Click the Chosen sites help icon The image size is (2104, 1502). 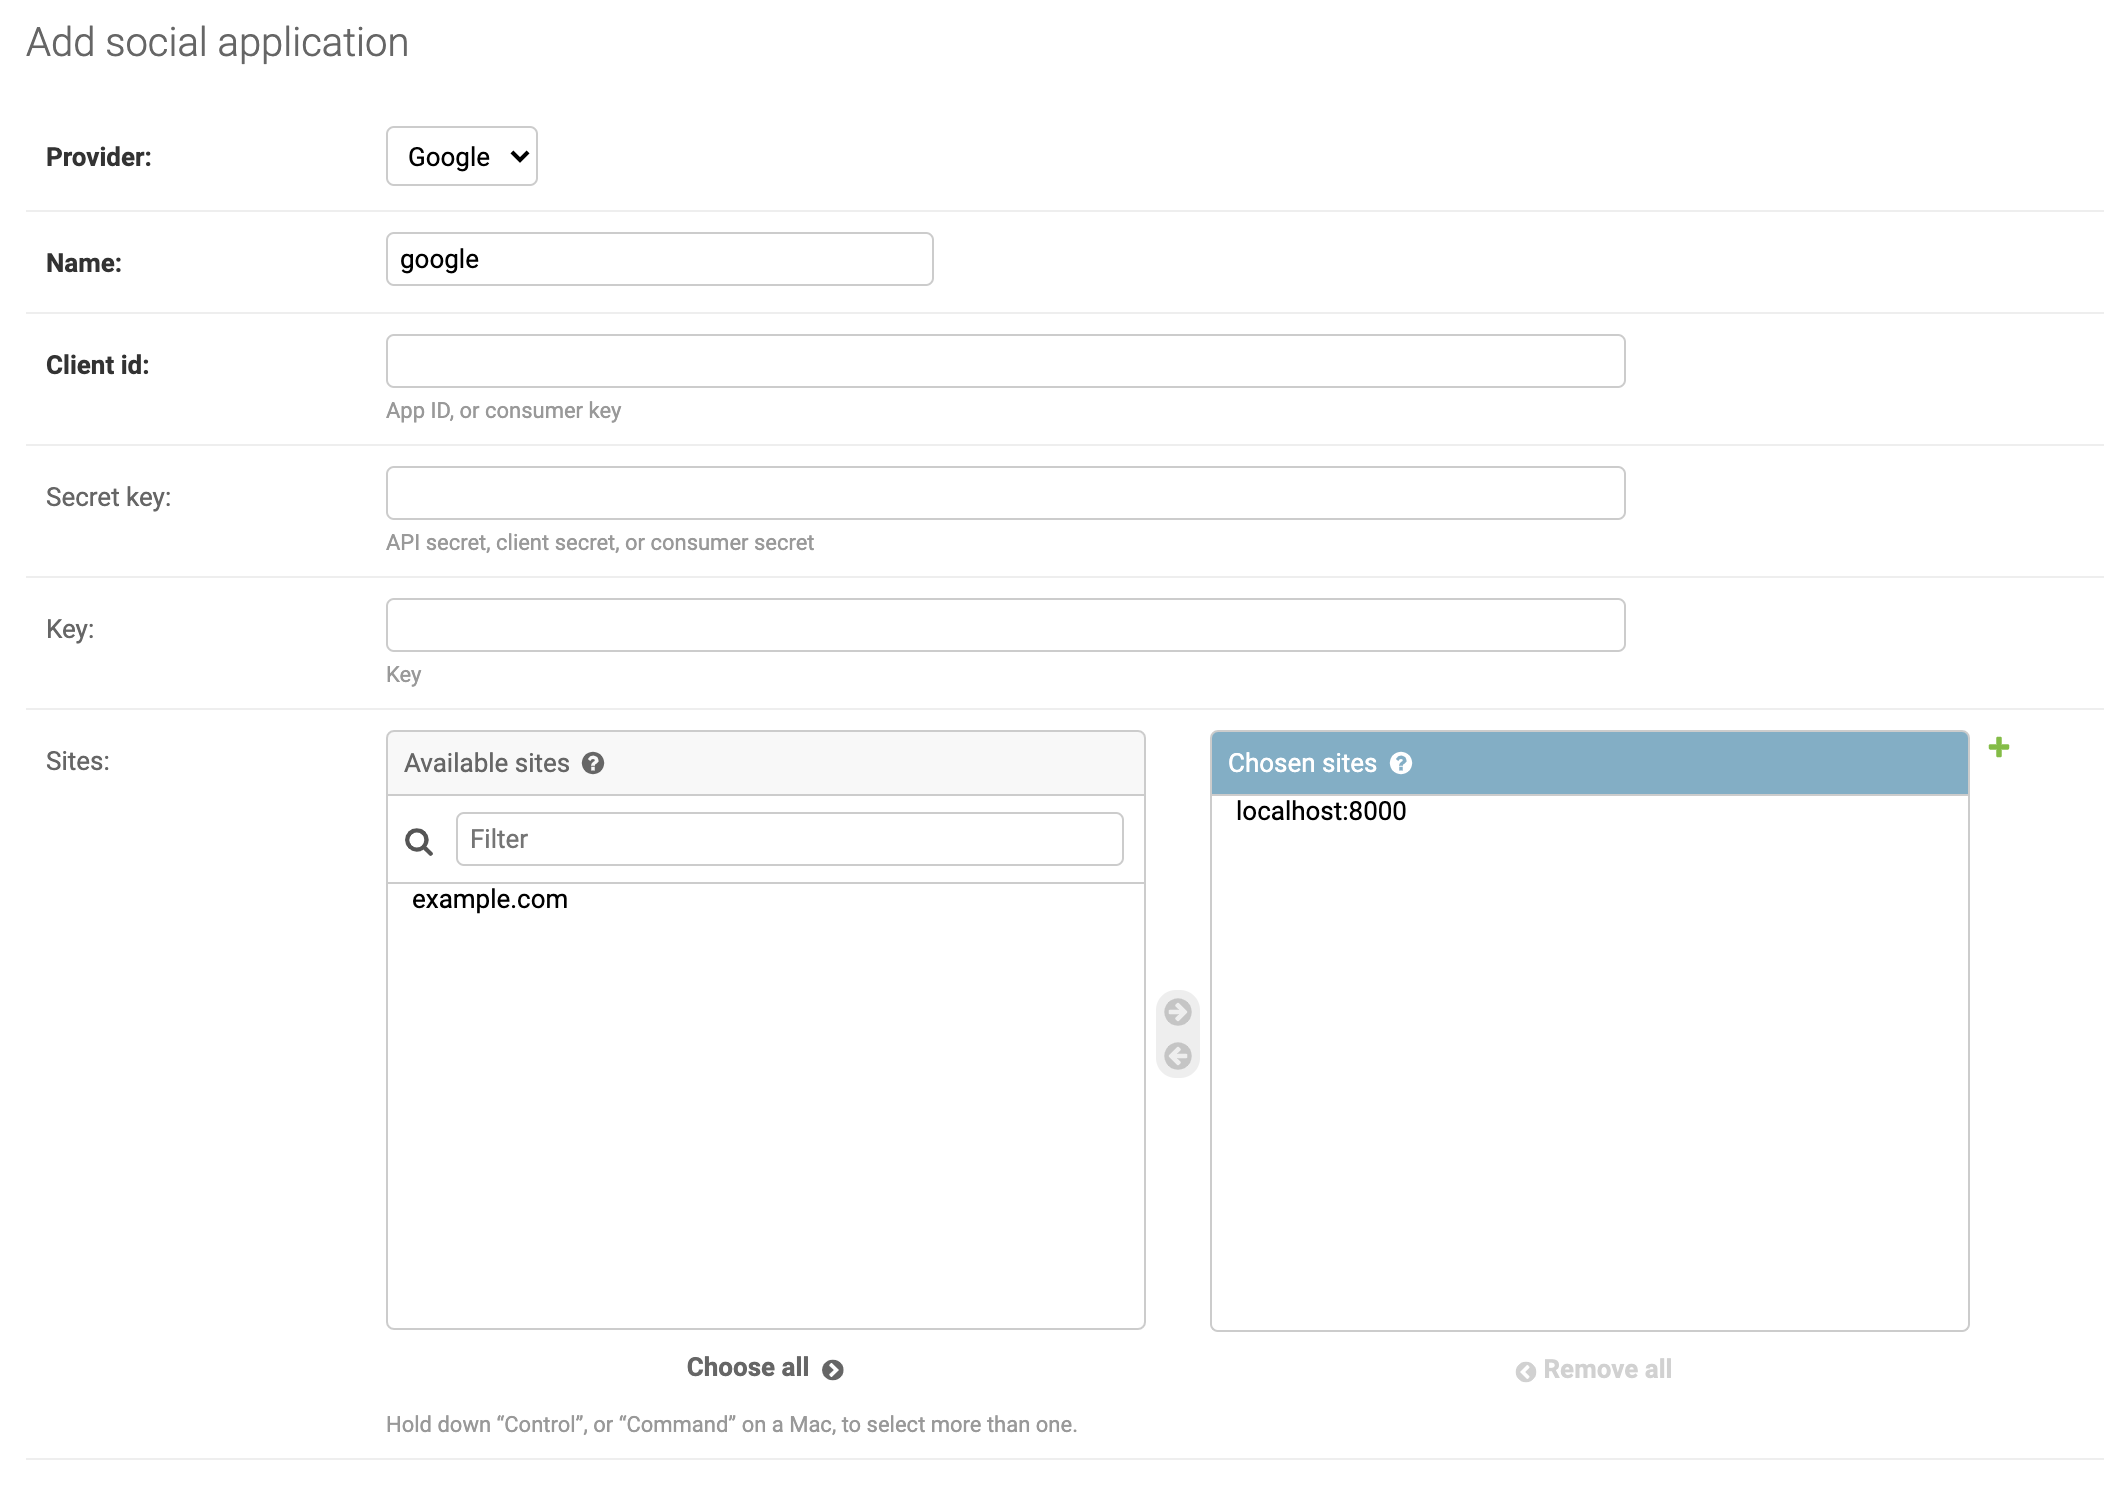click(x=1401, y=763)
